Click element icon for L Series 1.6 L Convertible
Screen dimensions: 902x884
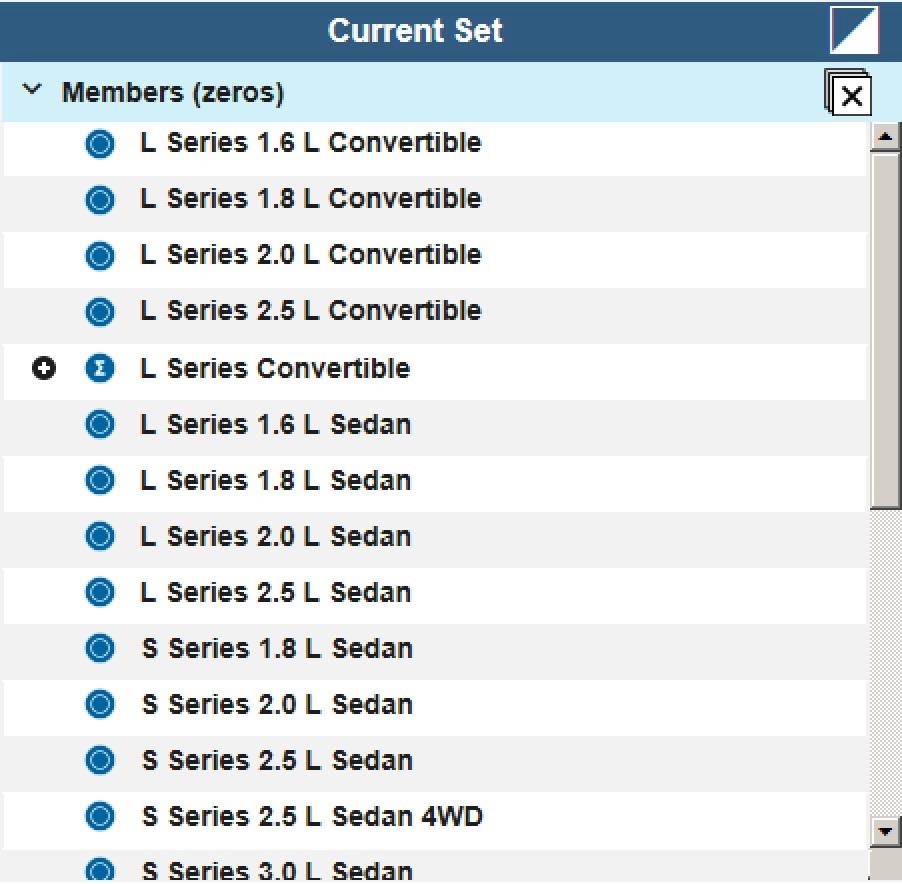pyautogui.click(x=100, y=143)
